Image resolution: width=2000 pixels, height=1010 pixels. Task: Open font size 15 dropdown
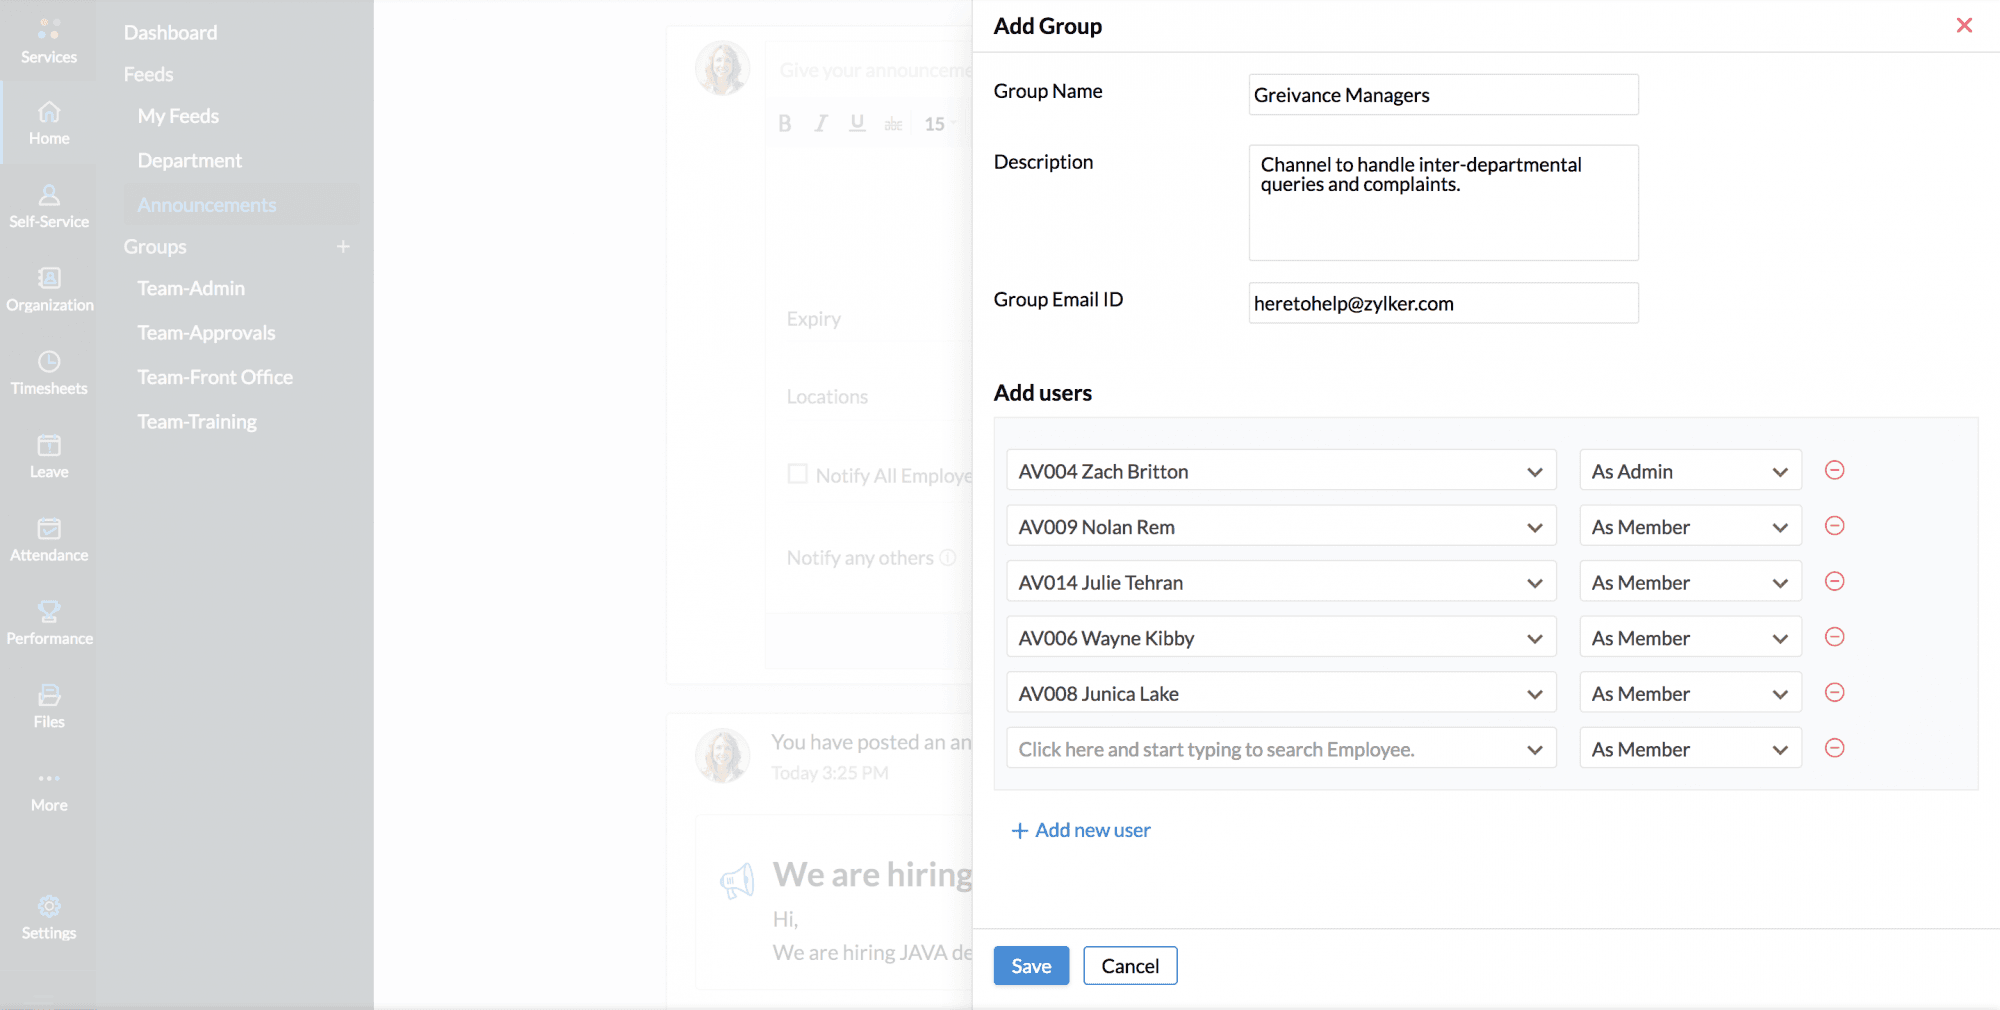tap(940, 124)
